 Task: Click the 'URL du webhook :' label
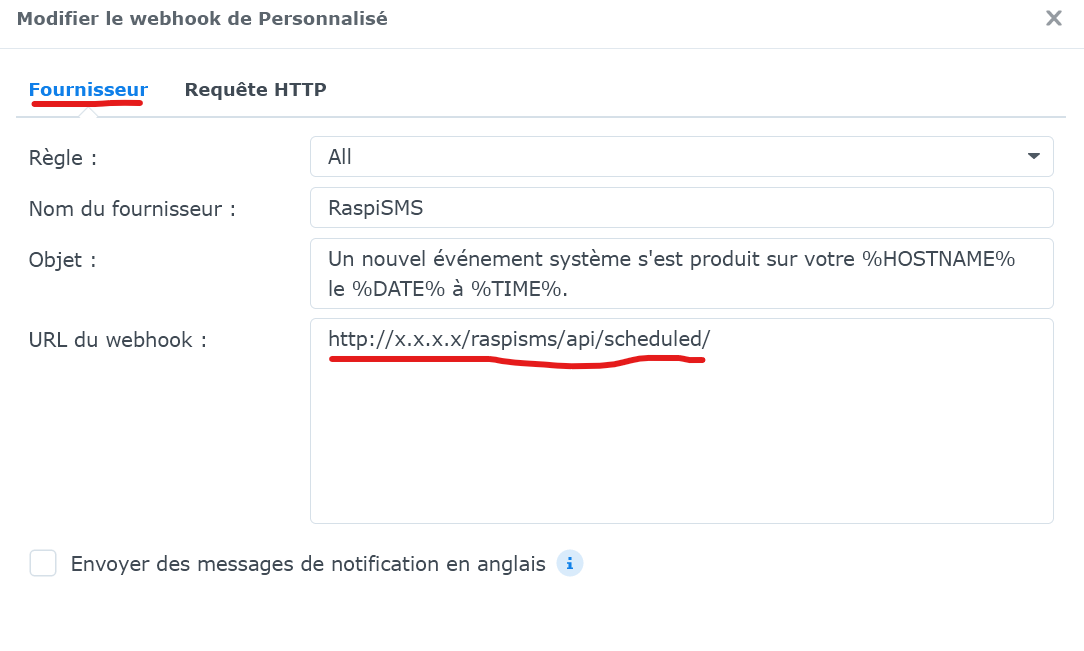(118, 340)
